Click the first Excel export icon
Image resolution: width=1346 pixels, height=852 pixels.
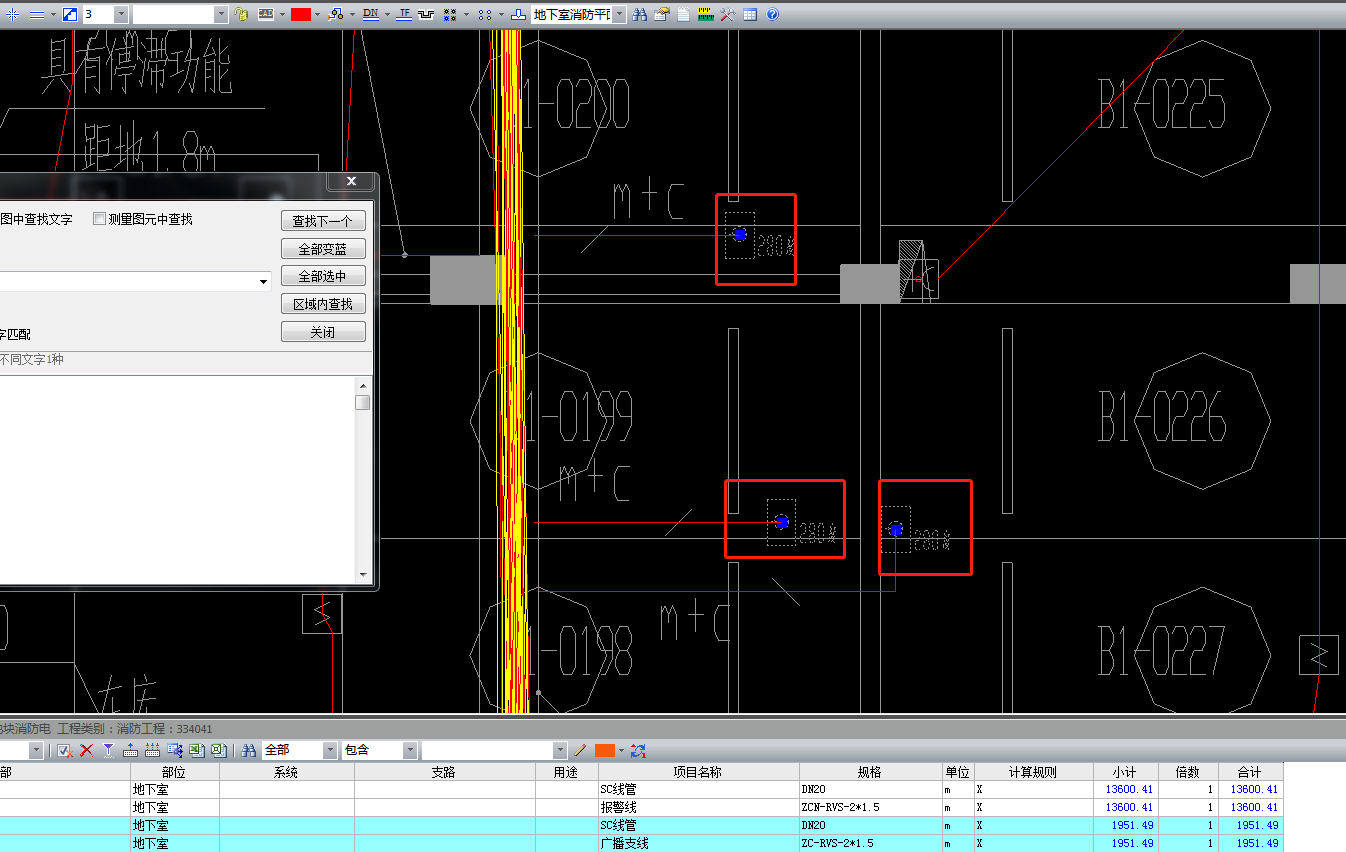pos(197,750)
